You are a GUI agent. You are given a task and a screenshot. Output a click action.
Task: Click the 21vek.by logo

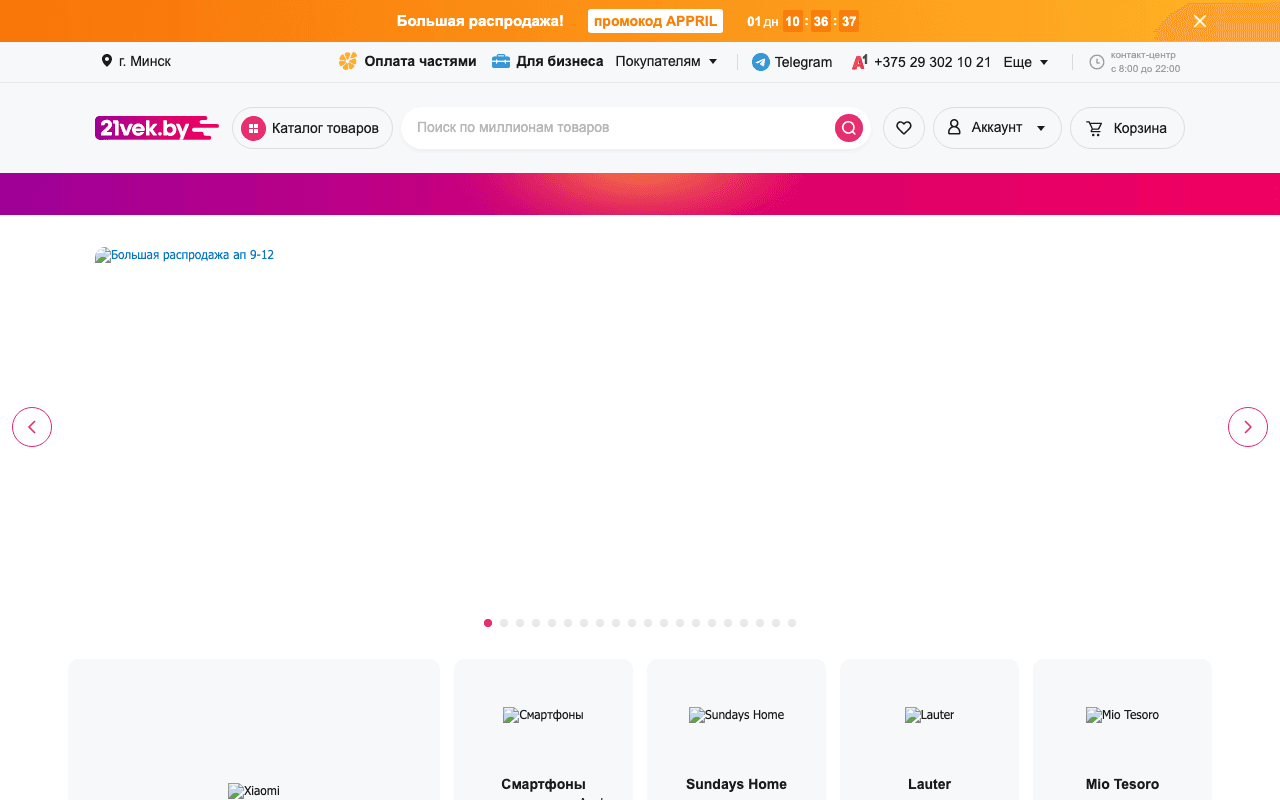click(x=157, y=128)
